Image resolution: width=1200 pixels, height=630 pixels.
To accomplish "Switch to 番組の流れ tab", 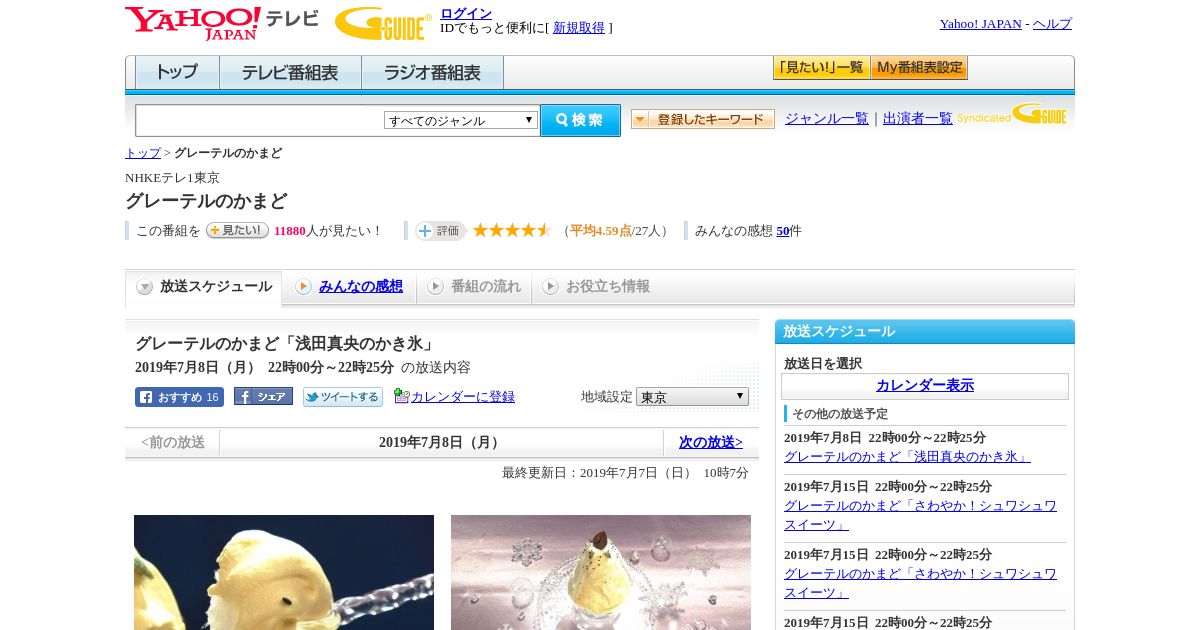I will (x=474, y=287).
